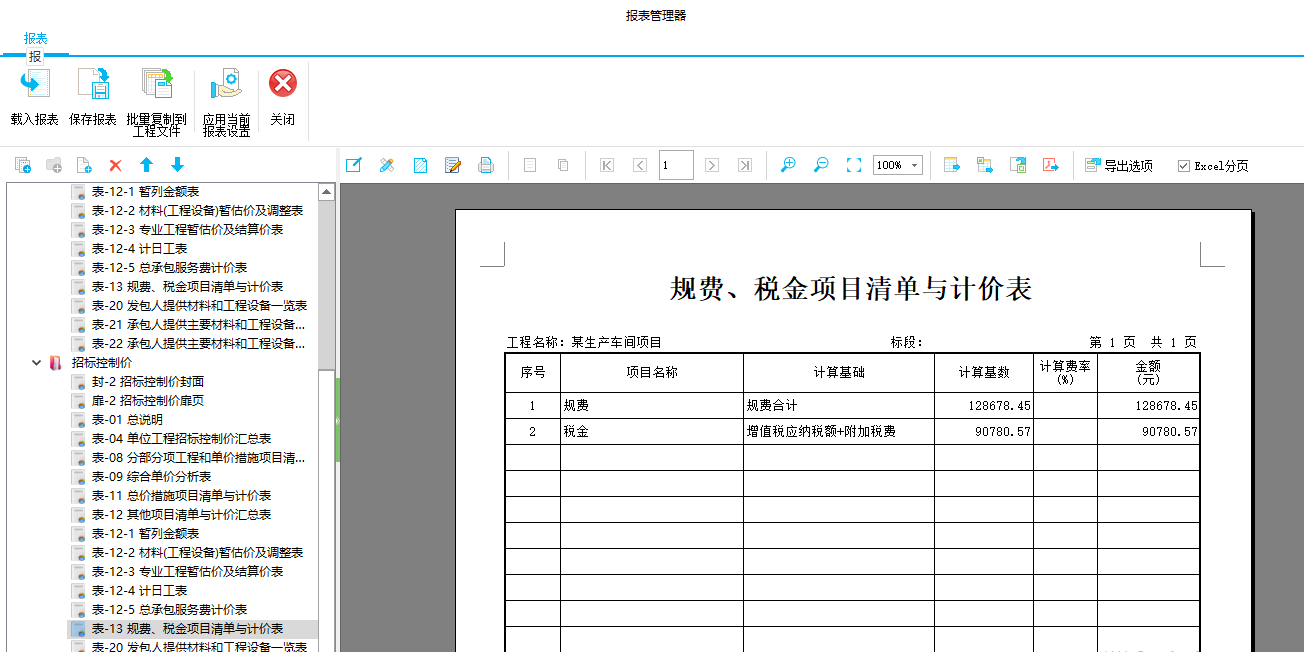Go to previous page button
This screenshot has width=1304, height=652.
coord(640,165)
